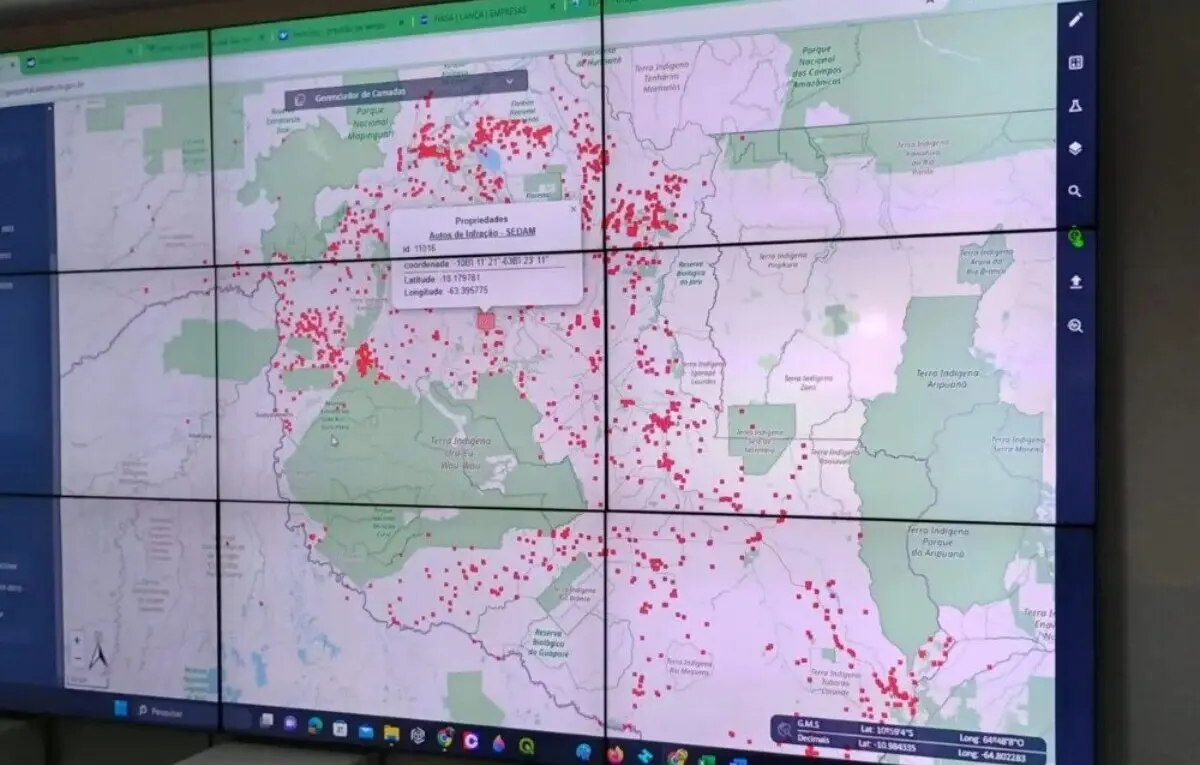Close the Propriedades popup

click(572, 210)
